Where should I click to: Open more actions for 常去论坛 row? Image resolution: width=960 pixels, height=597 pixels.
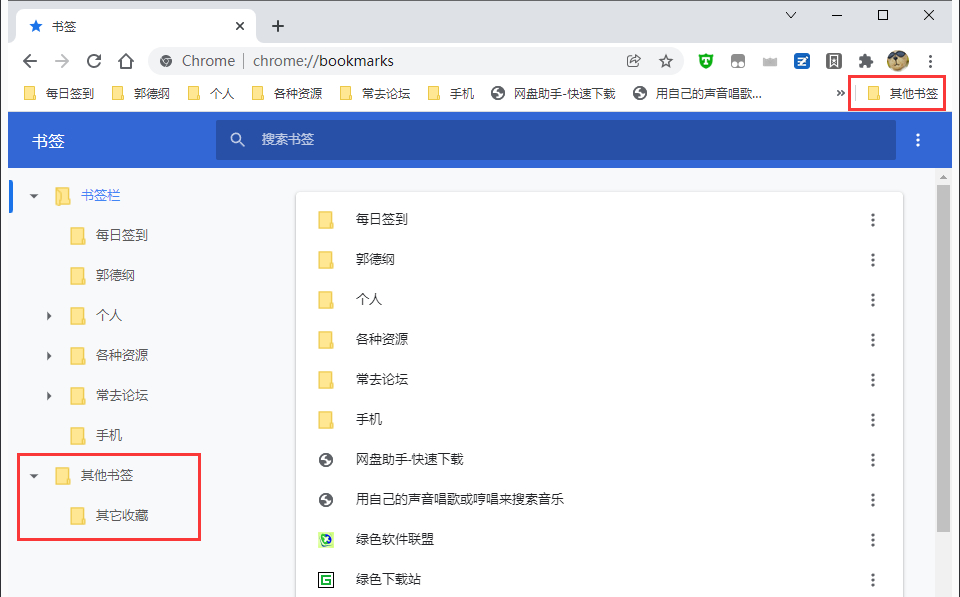[x=872, y=380]
